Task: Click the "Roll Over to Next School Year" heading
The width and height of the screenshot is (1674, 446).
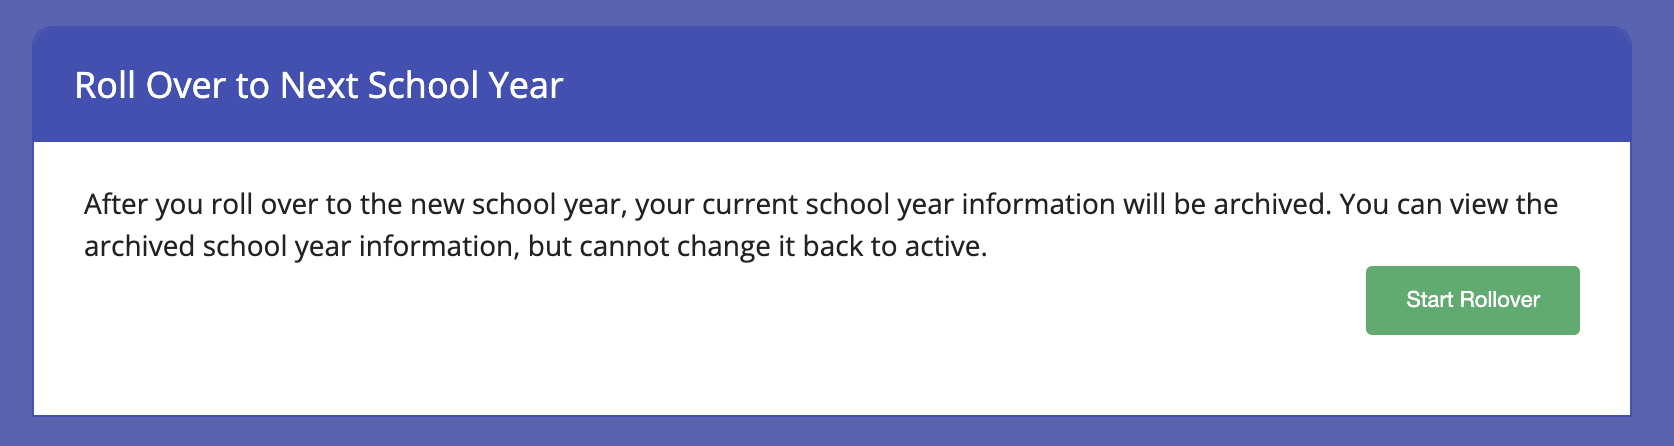Action: (319, 86)
